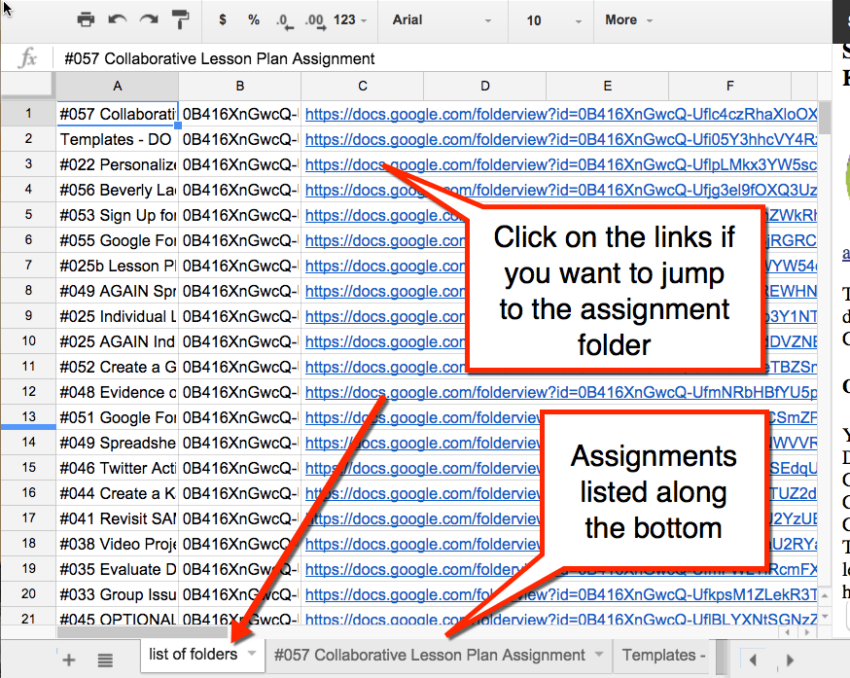The width and height of the screenshot is (850, 678).
Task: Increase decimal places button
Action: tap(315, 21)
